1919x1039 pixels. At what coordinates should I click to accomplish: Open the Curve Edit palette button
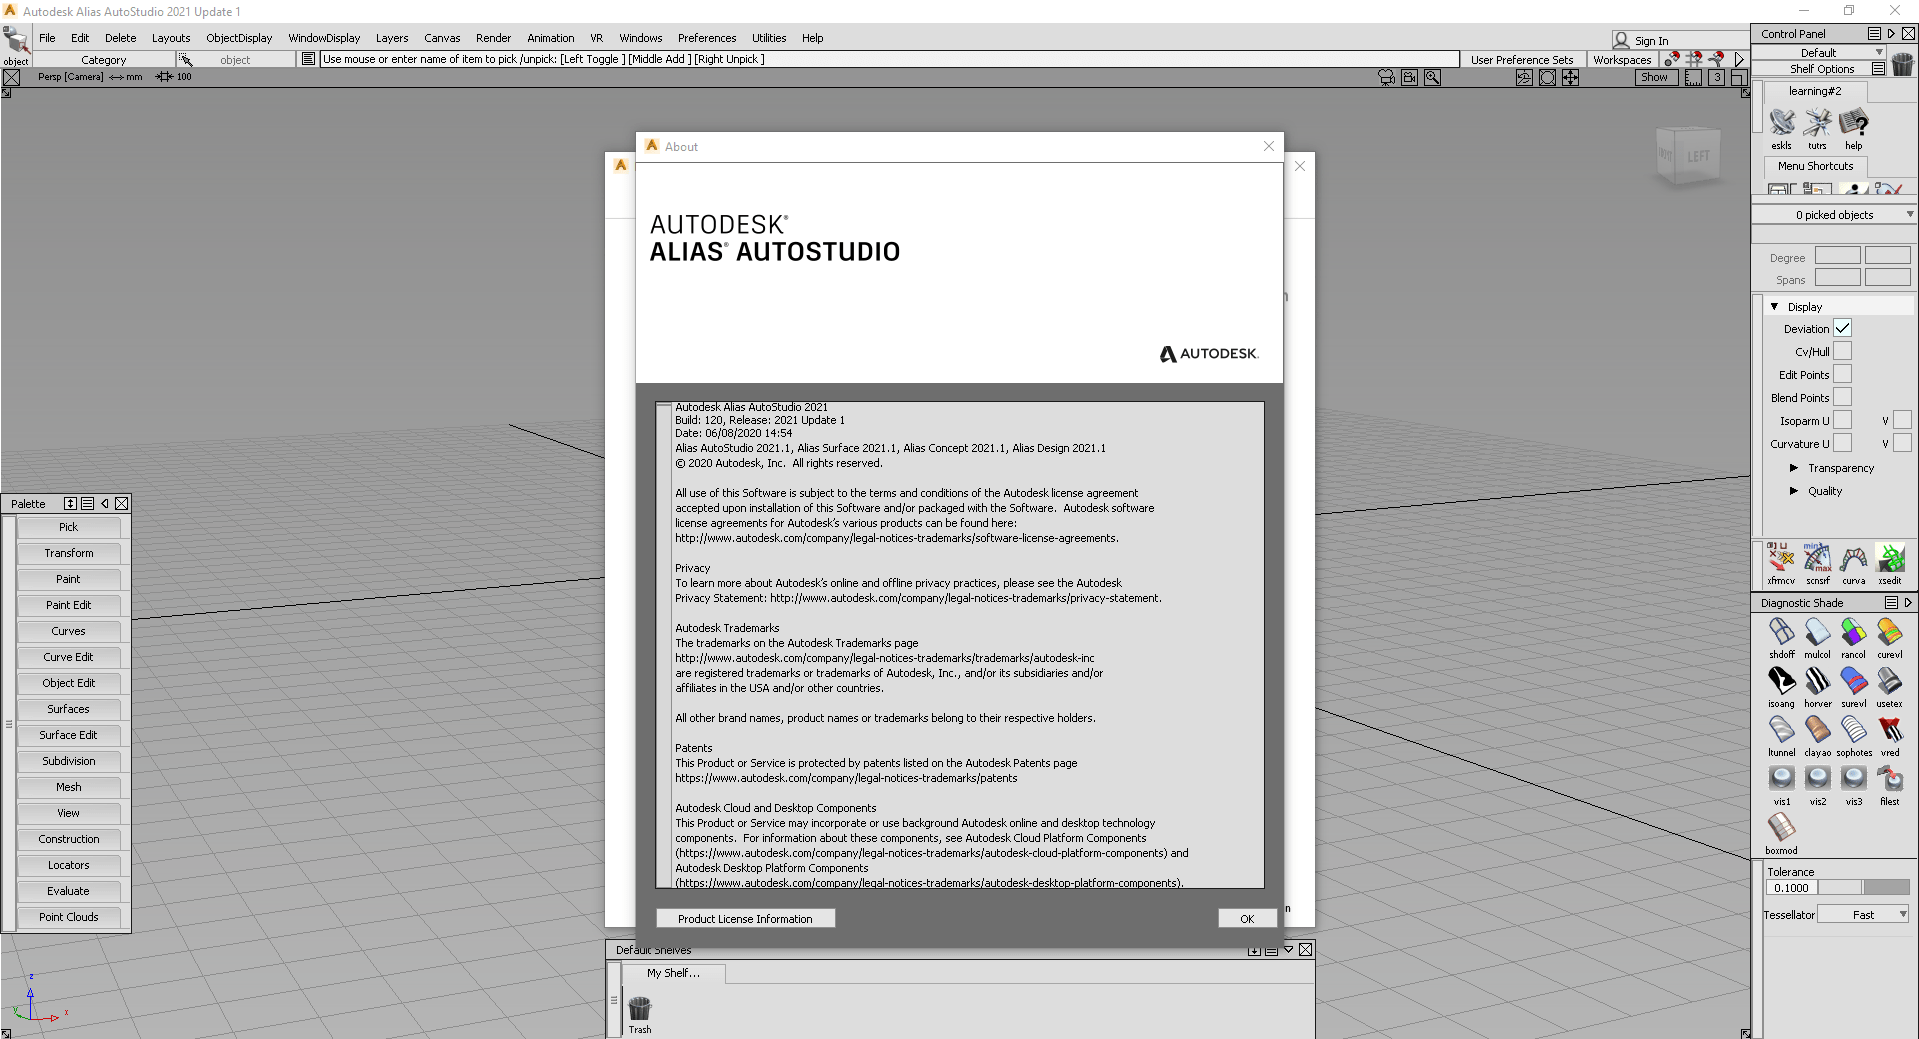point(68,657)
